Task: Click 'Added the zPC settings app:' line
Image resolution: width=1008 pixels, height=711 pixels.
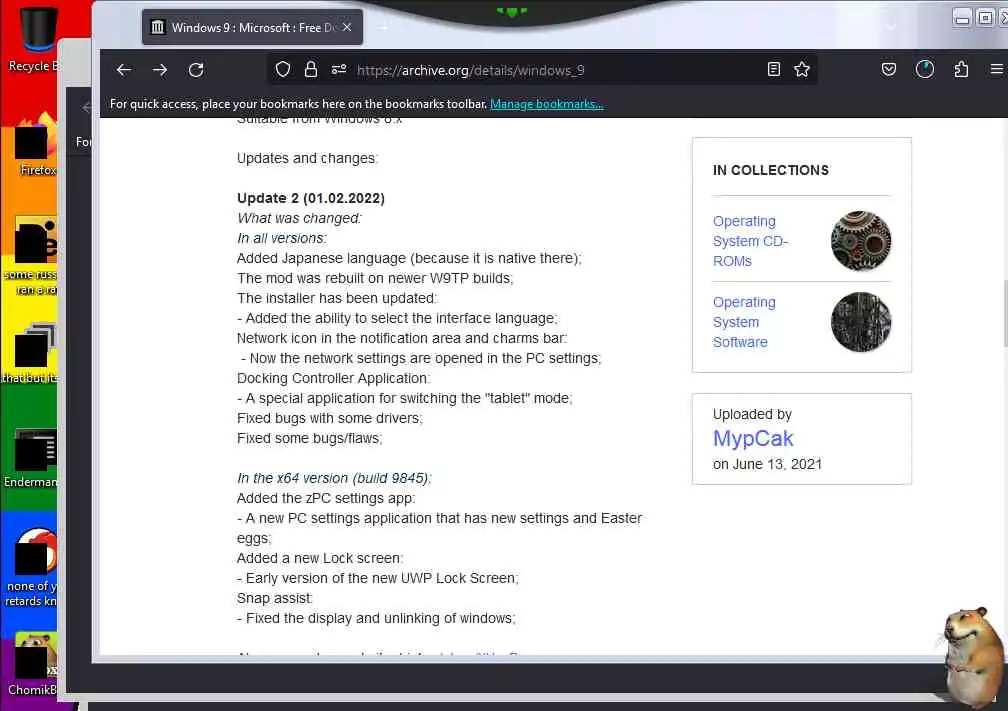Action: pos(326,498)
